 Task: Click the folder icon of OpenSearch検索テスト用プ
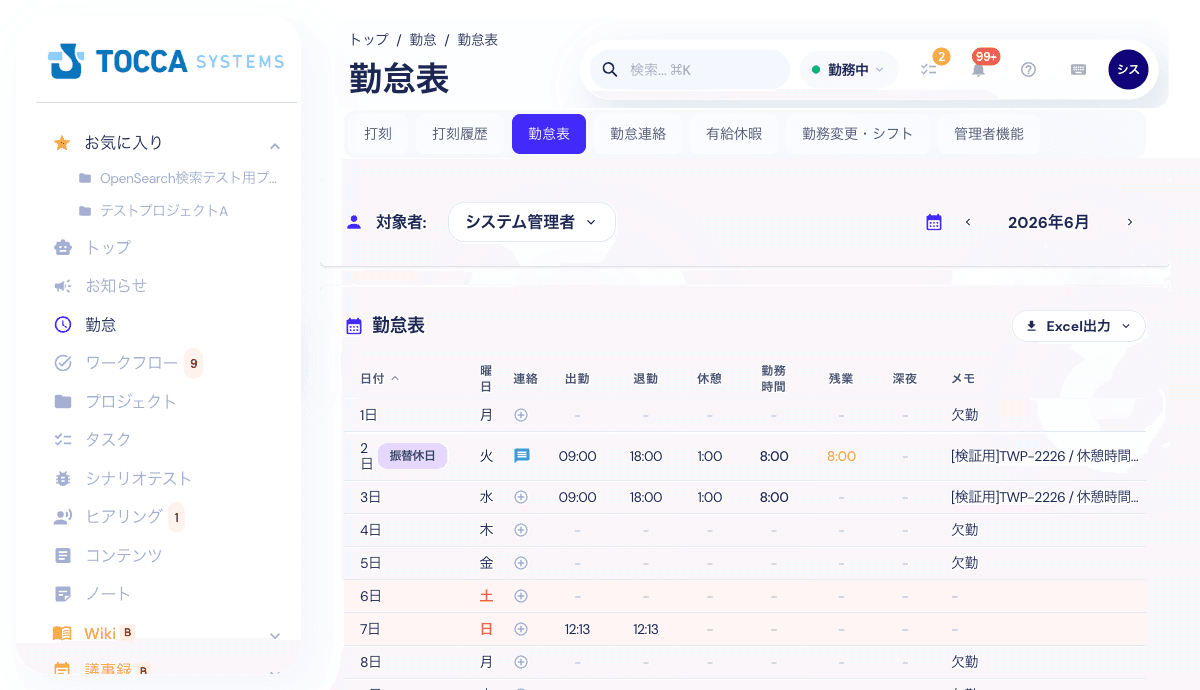(x=85, y=178)
